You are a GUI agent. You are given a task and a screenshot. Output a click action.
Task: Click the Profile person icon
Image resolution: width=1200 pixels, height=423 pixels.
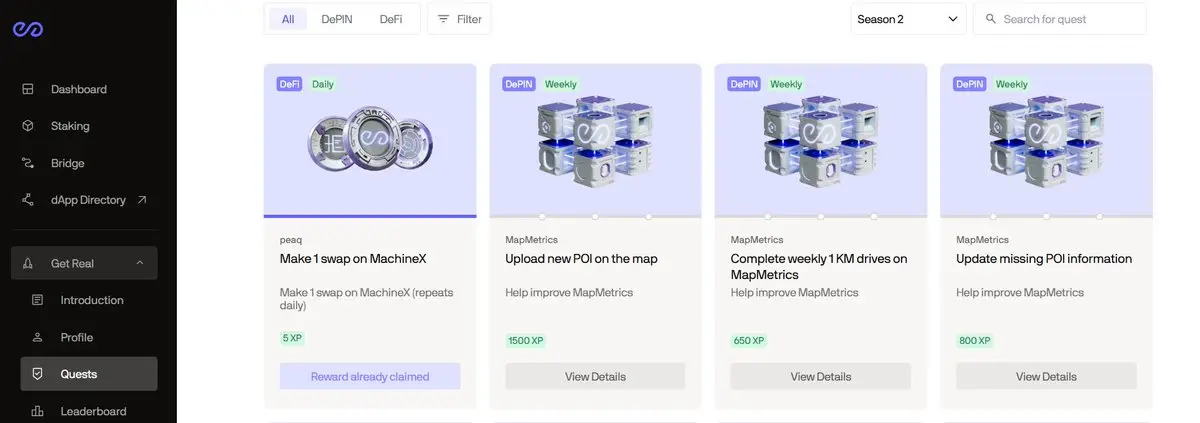coord(38,337)
